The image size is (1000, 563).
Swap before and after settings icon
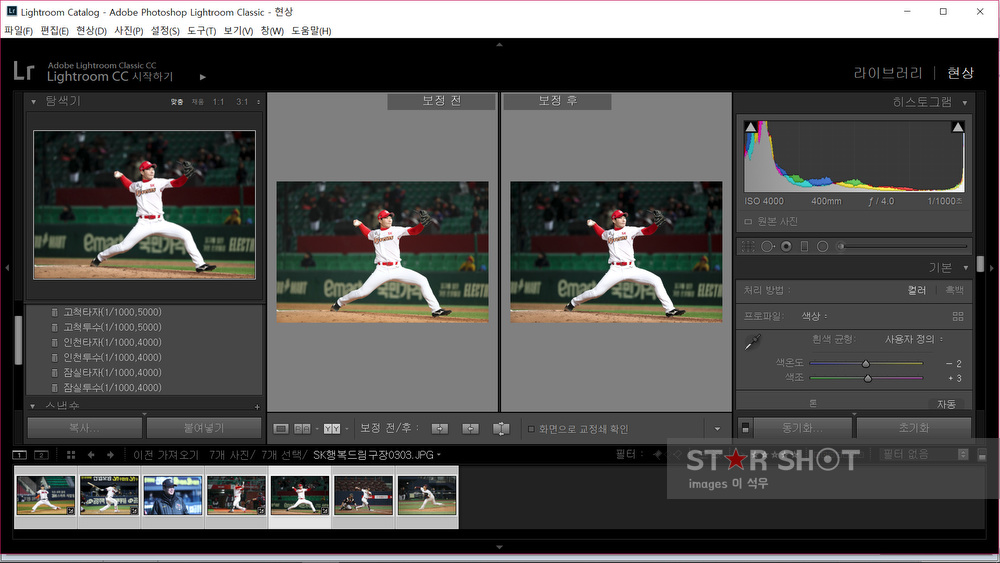pos(501,429)
